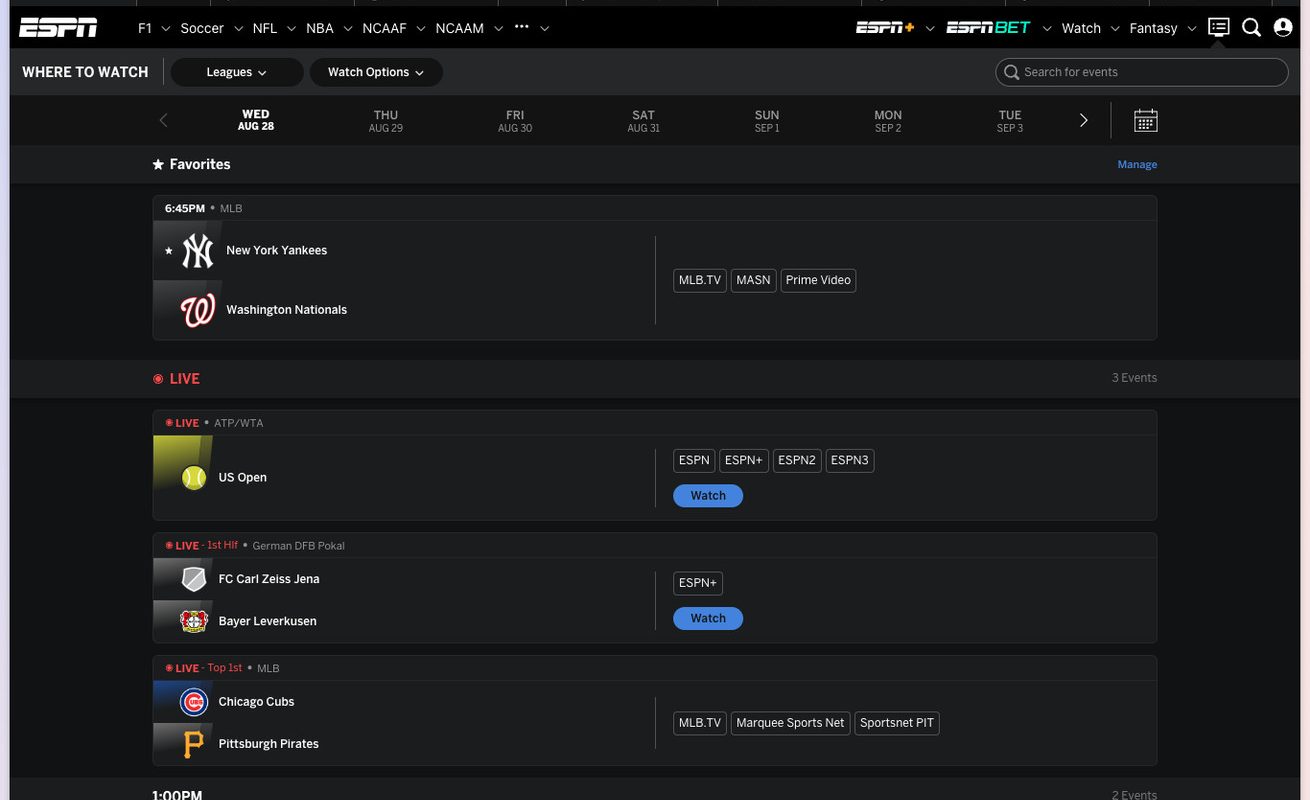Click the WHERE TO WATCH heading

click(x=85, y=72)
